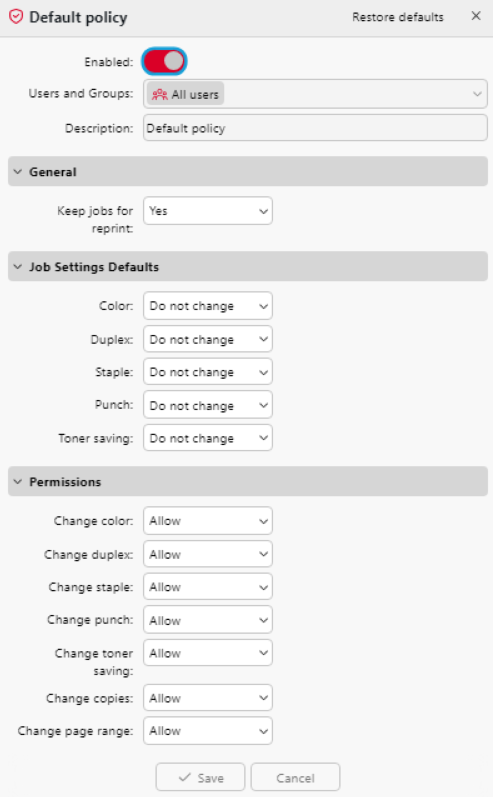Open the Keep jobs for reprint dropdown

pyautogui.click(x=208, y=211)
